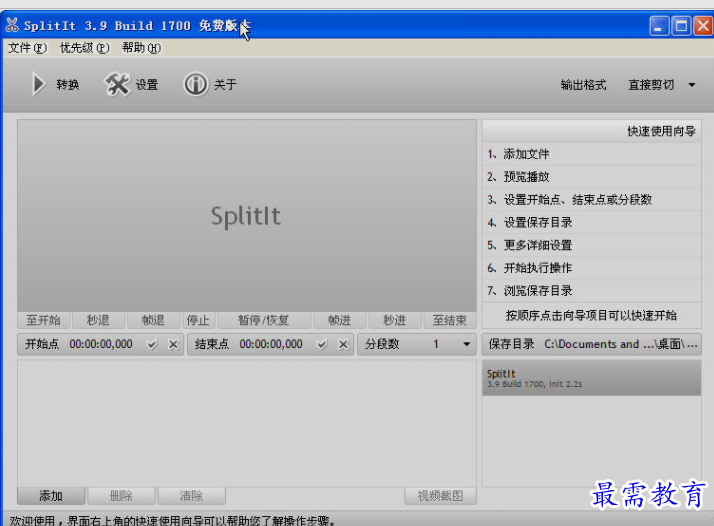Click the 快速使用向导 panel header
714x526 pixels.
pyautogui.click(x=592, y=132)
